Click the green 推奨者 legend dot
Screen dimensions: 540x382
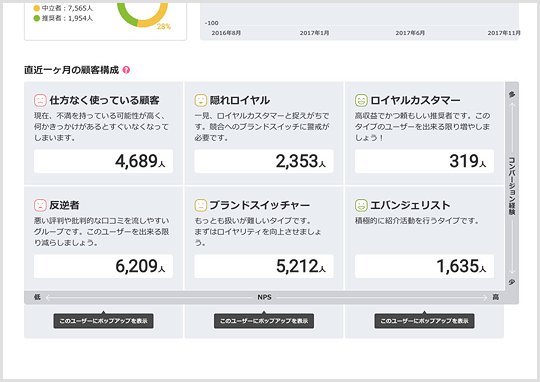pyautogui.click(x=37, y=18)
